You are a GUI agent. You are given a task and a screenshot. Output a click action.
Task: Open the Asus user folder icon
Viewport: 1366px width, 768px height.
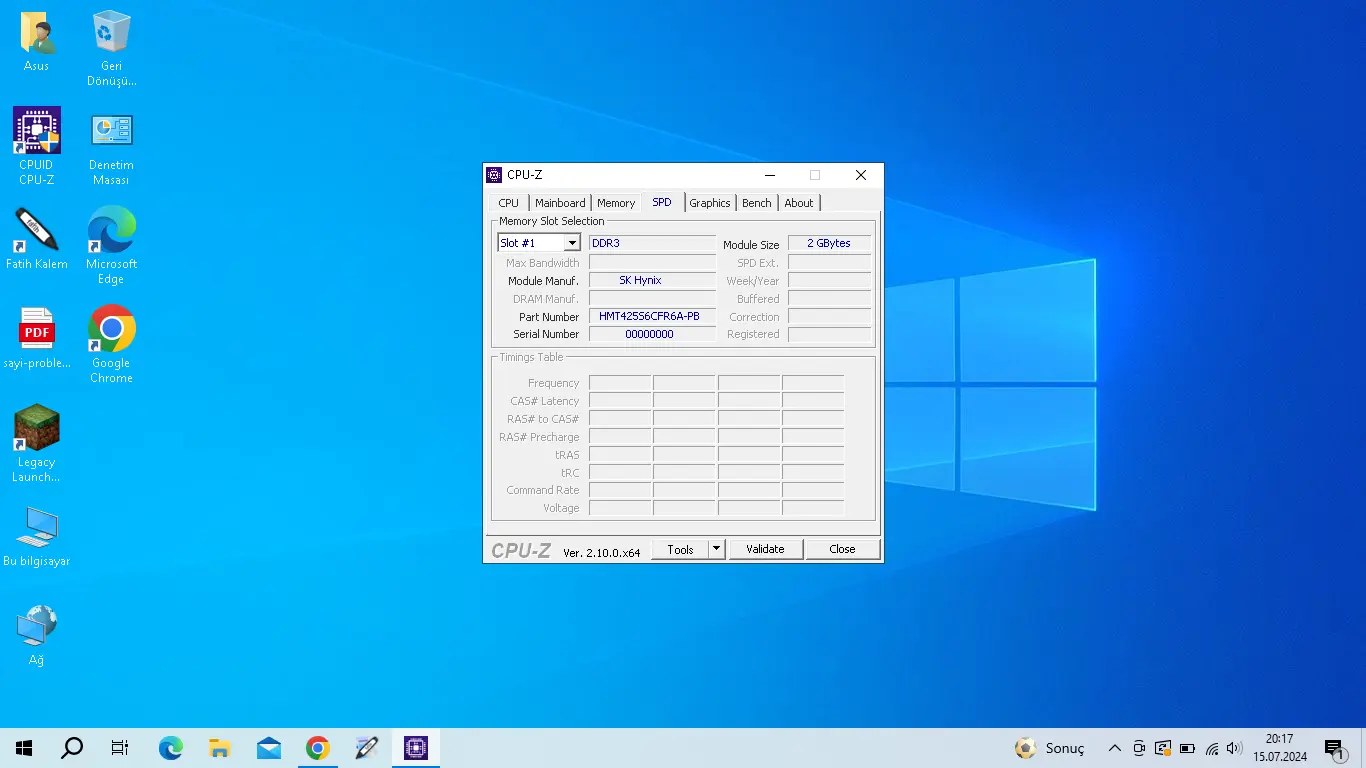point(37,42)
